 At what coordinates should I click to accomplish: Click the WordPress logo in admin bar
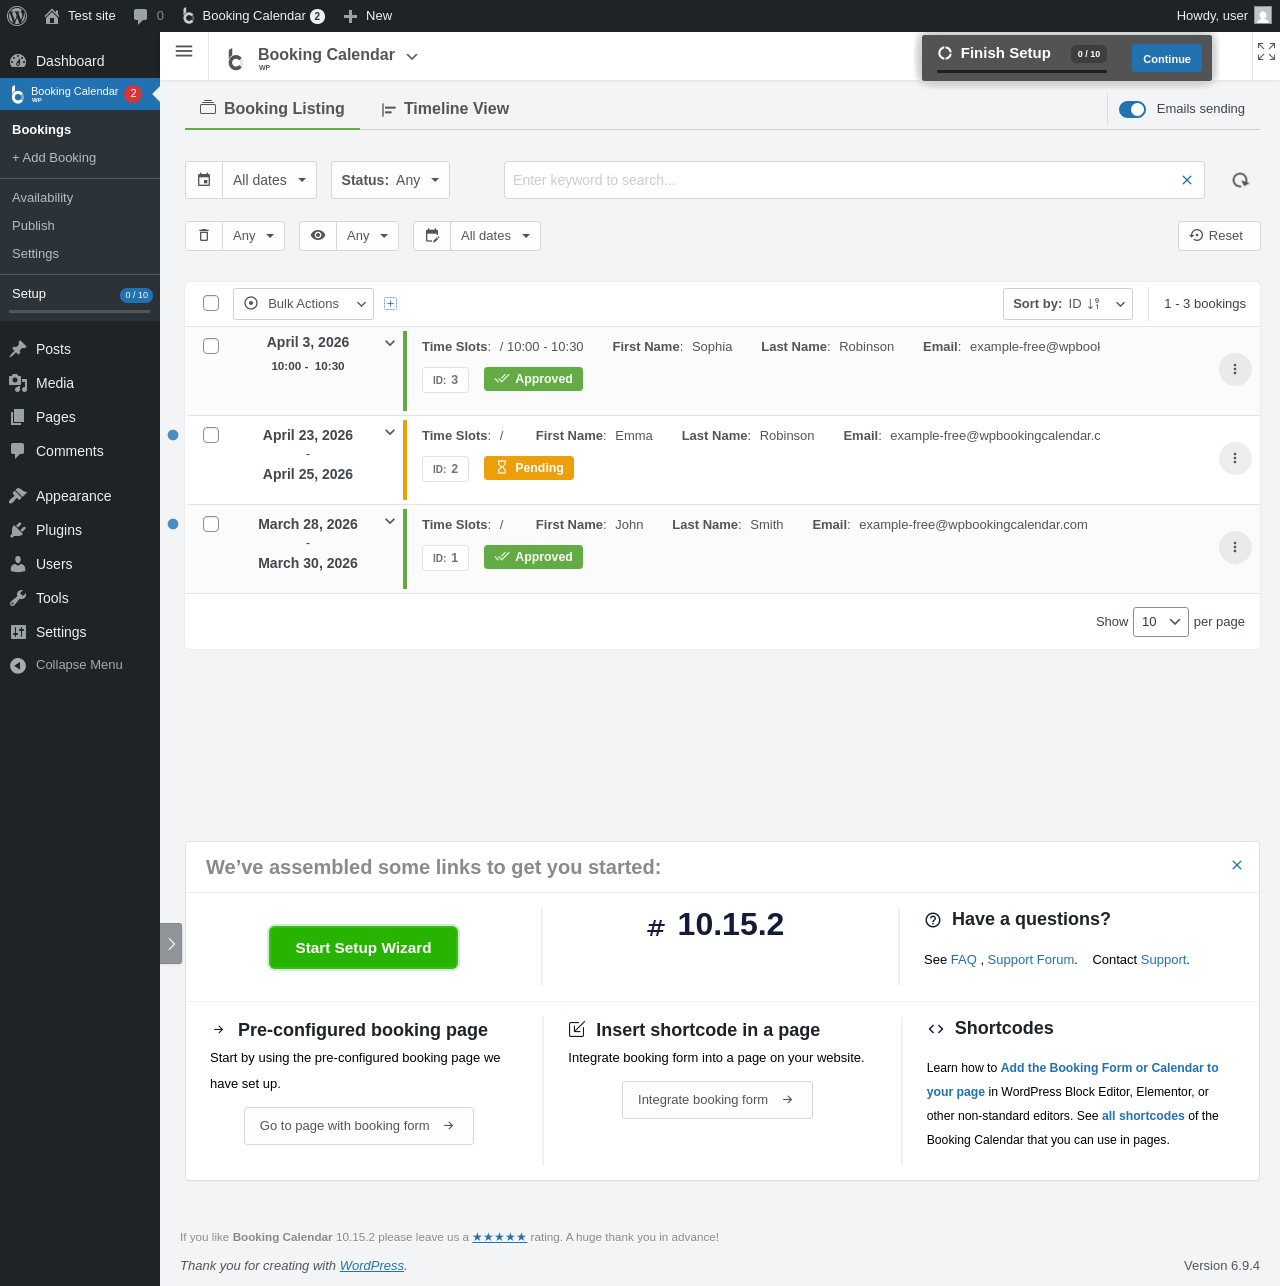(x=17, y=16)
